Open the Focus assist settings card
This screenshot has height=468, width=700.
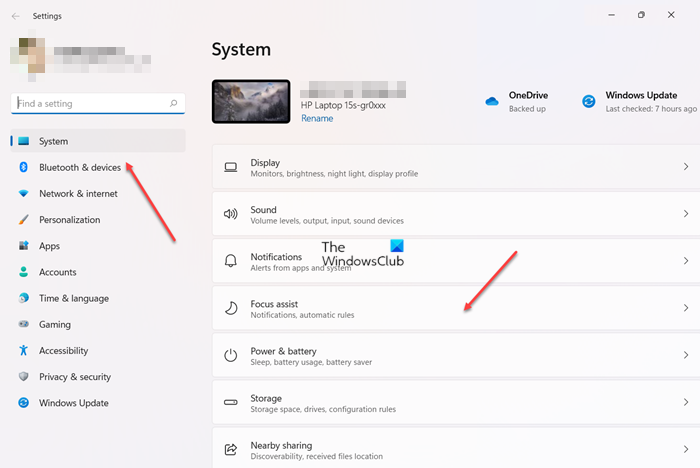[456, 308]
